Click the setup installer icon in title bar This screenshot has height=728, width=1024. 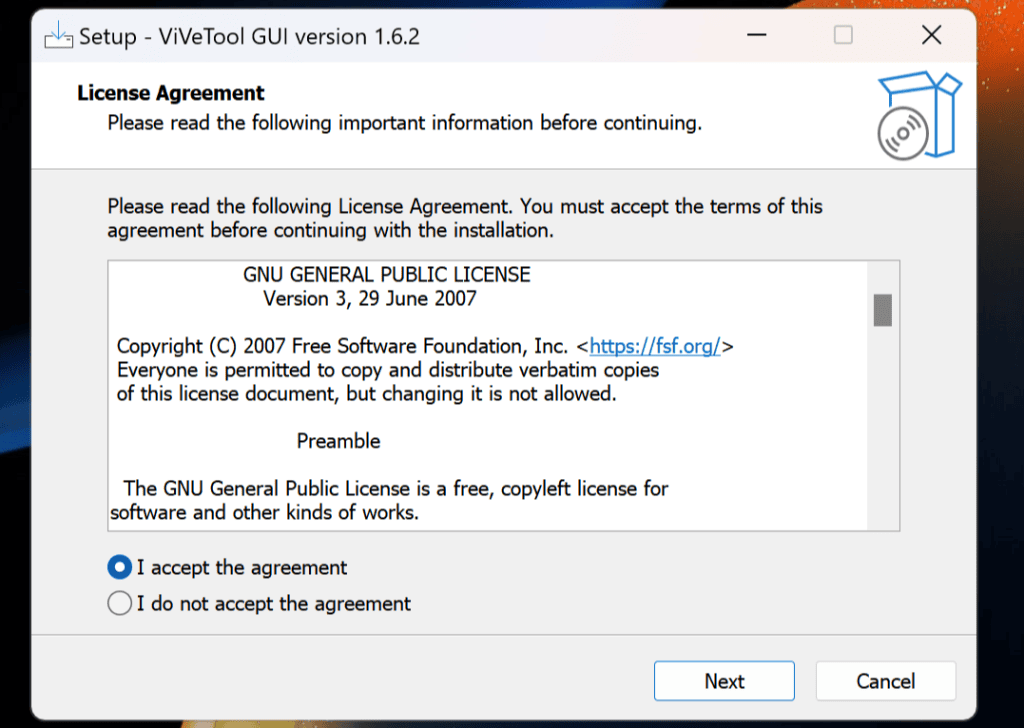pos(58,34)
